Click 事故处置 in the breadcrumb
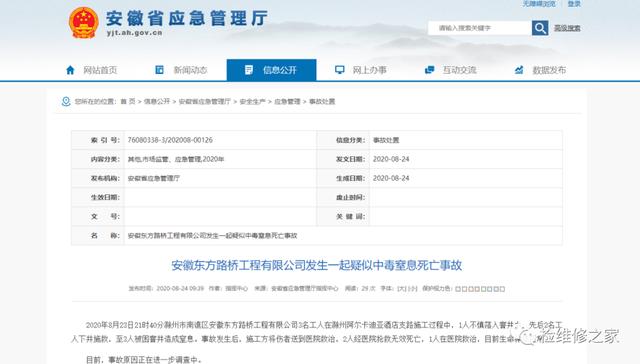Screen dimensions: 640x364 [x=322, y=101]
